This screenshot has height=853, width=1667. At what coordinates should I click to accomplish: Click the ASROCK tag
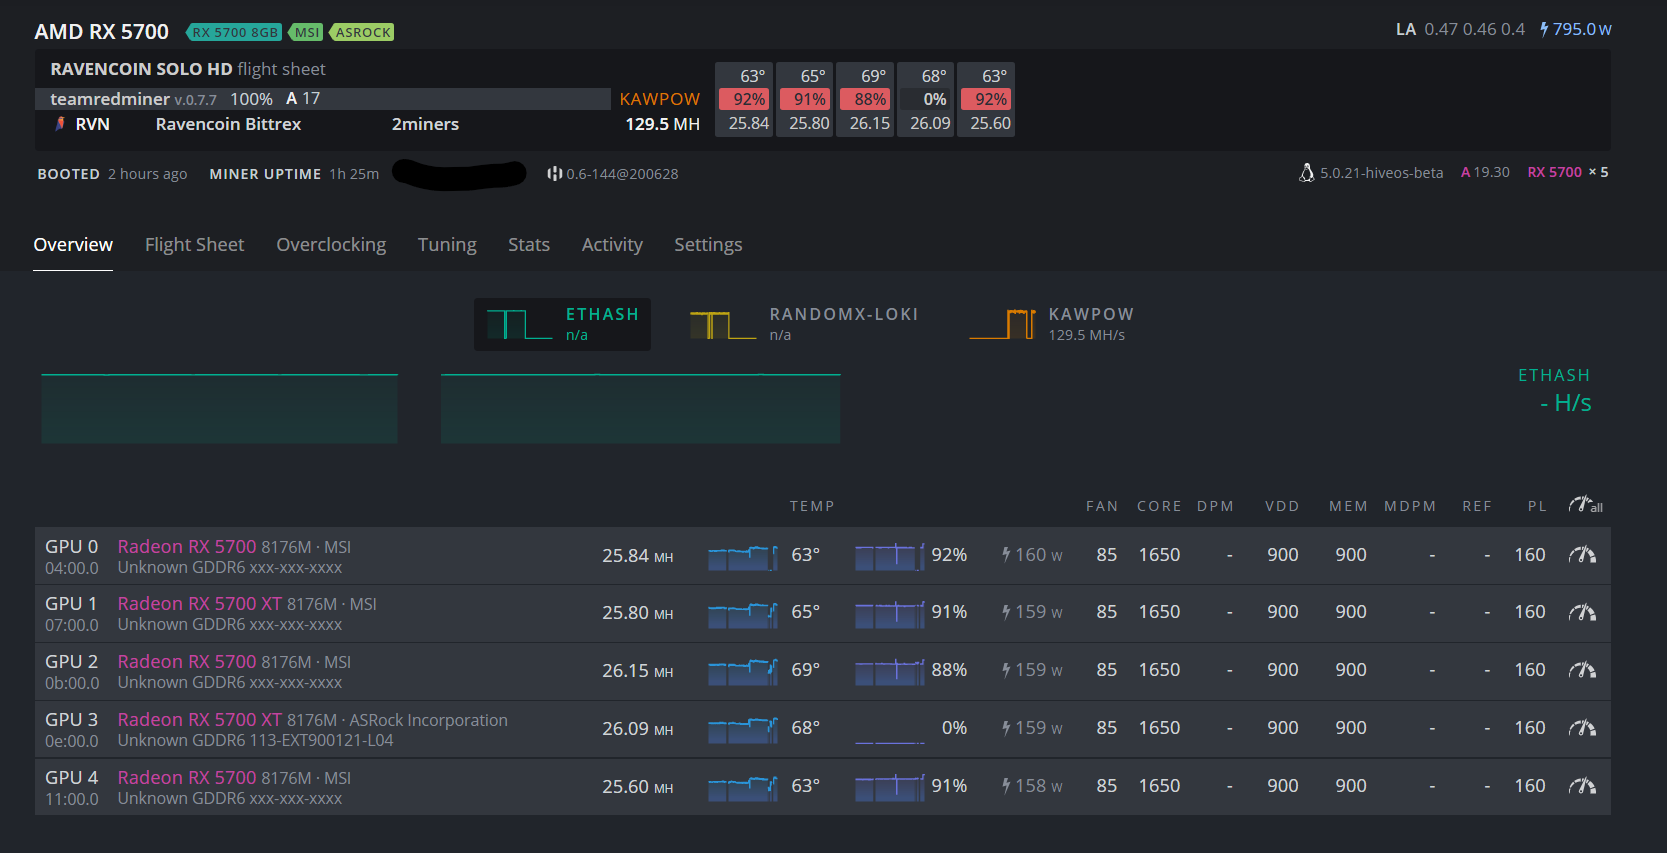362,32
